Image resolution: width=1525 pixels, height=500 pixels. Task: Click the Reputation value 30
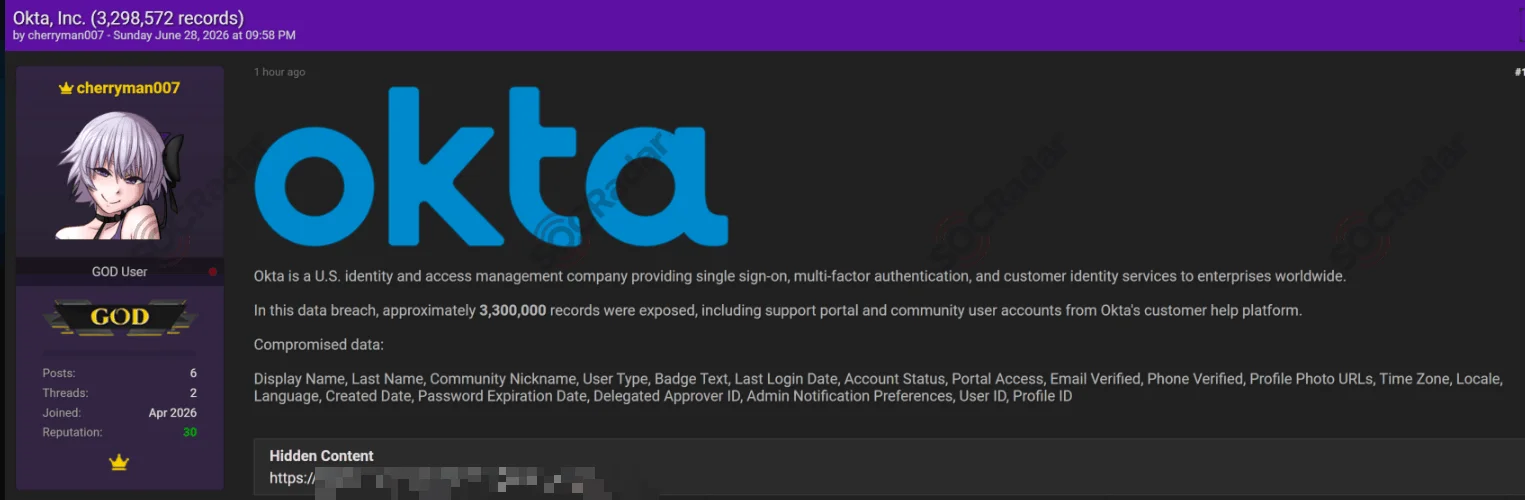(190, 432)
